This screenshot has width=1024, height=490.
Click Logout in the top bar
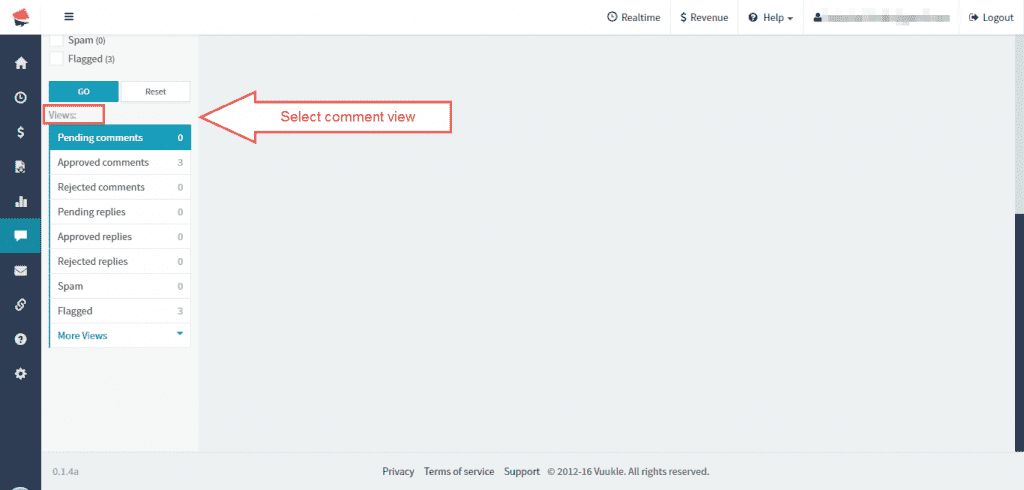(991, 17)
